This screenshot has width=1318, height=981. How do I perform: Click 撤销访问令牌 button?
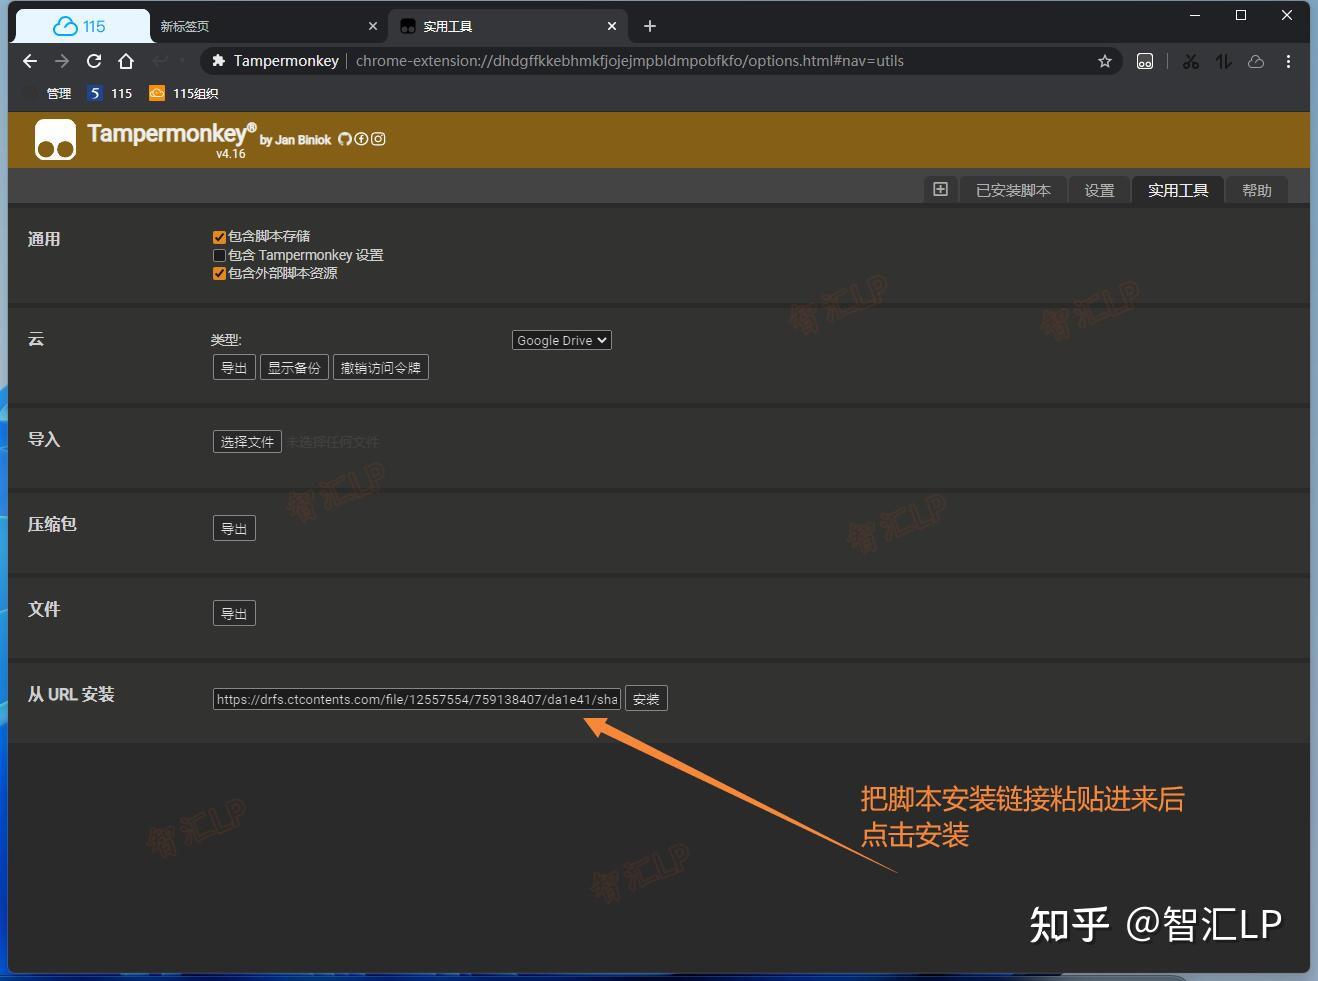(x=380, y=367)
